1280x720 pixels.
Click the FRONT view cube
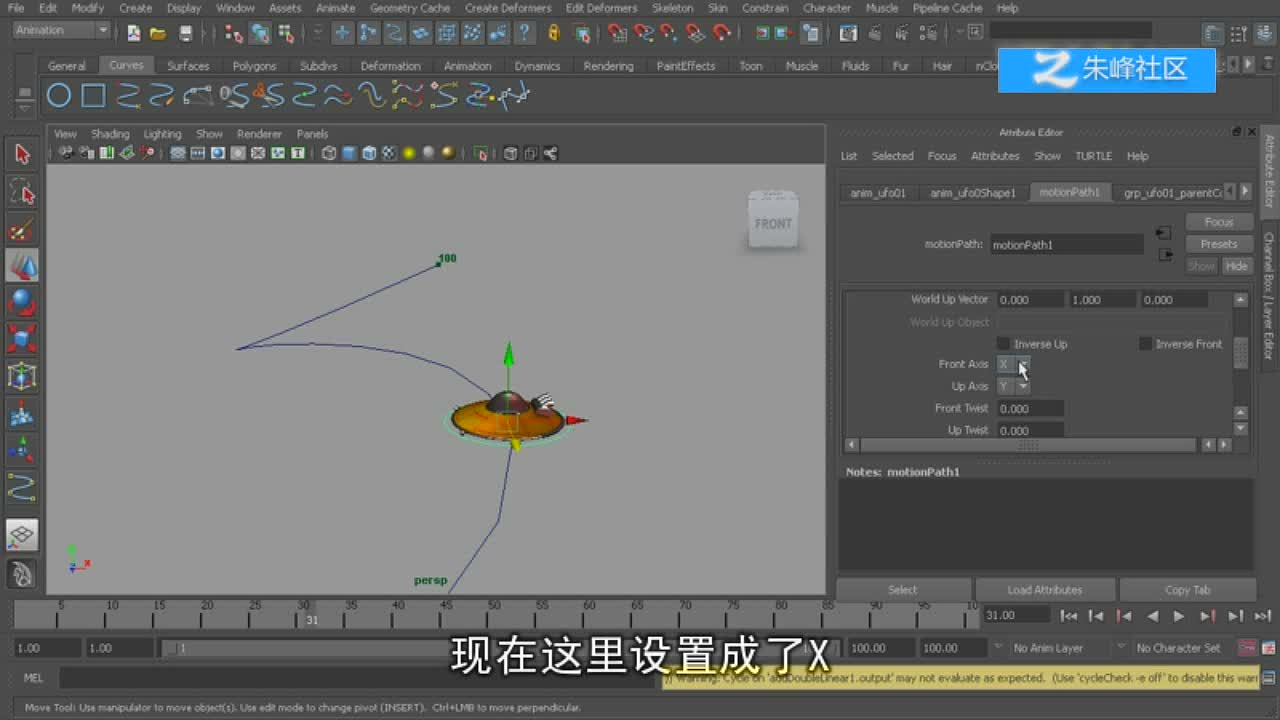point(773,220)
